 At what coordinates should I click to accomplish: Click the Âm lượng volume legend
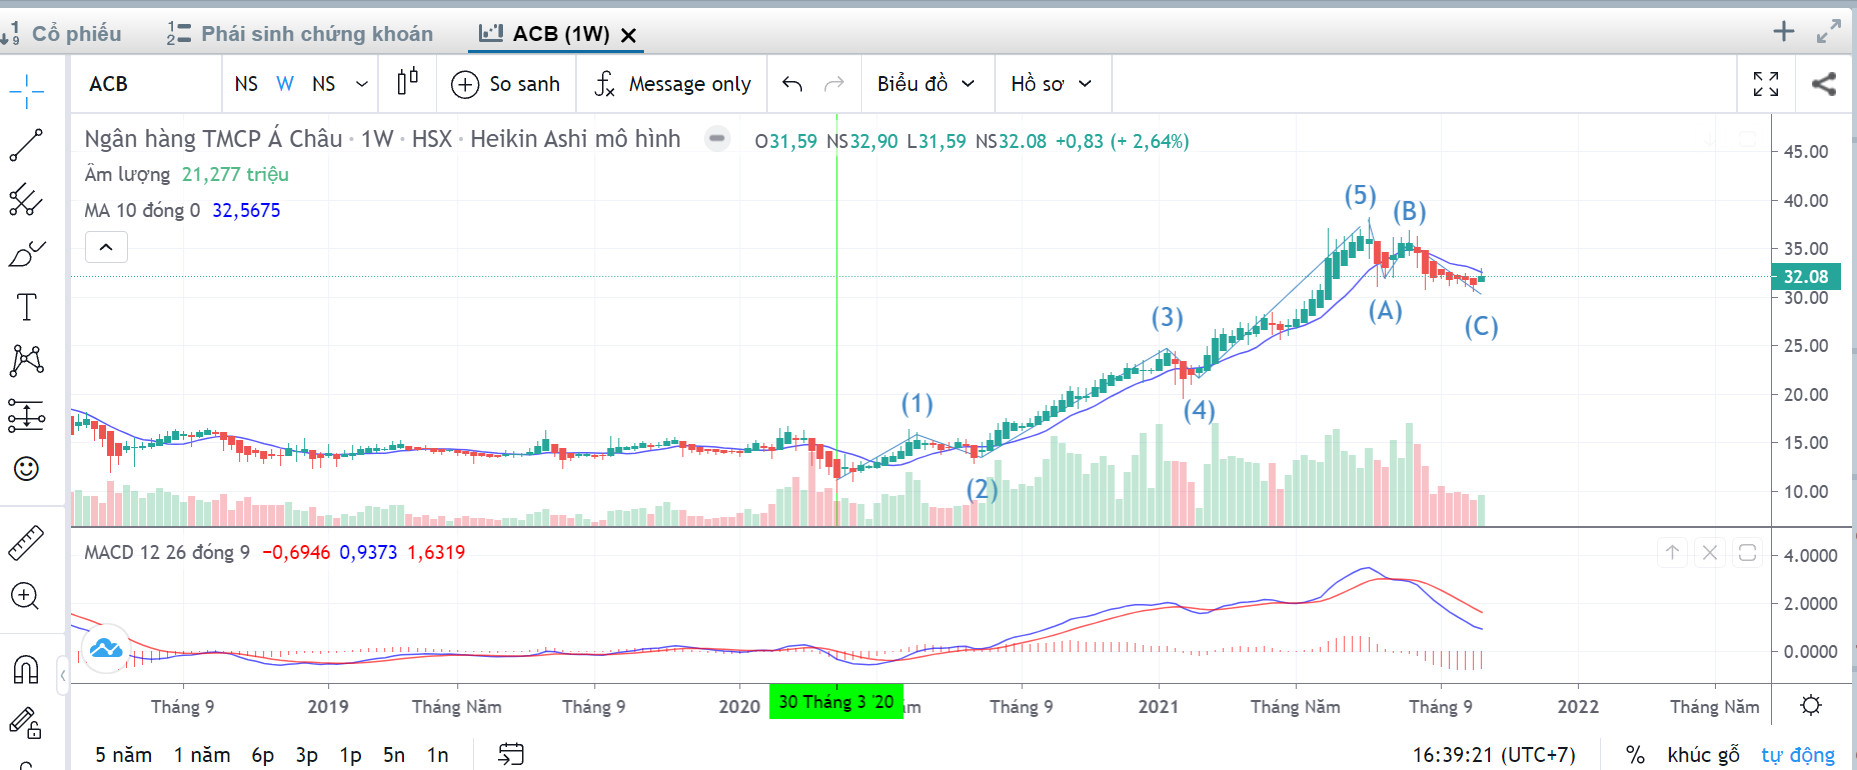127,174
